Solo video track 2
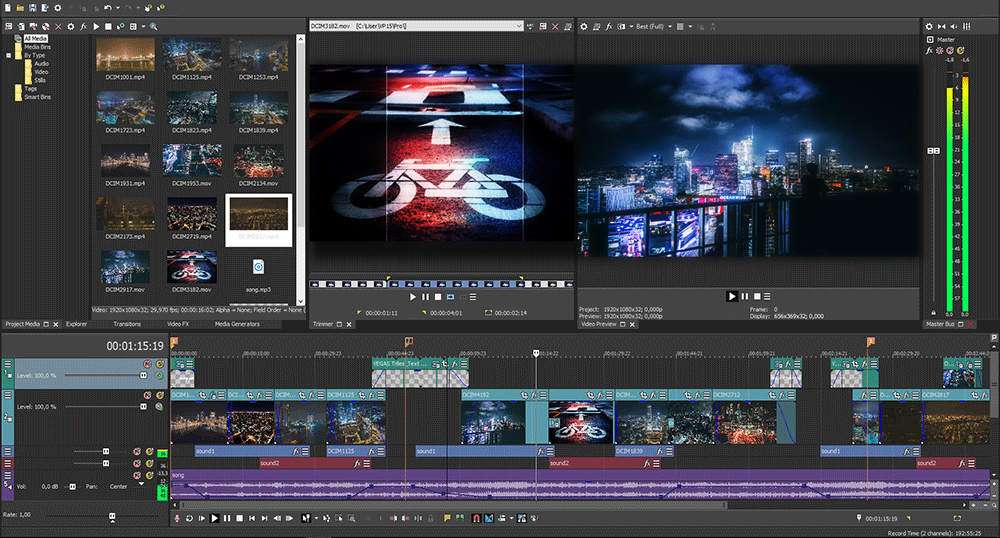The width and height of the screenshot is (1000, 538). click(159, 395)
